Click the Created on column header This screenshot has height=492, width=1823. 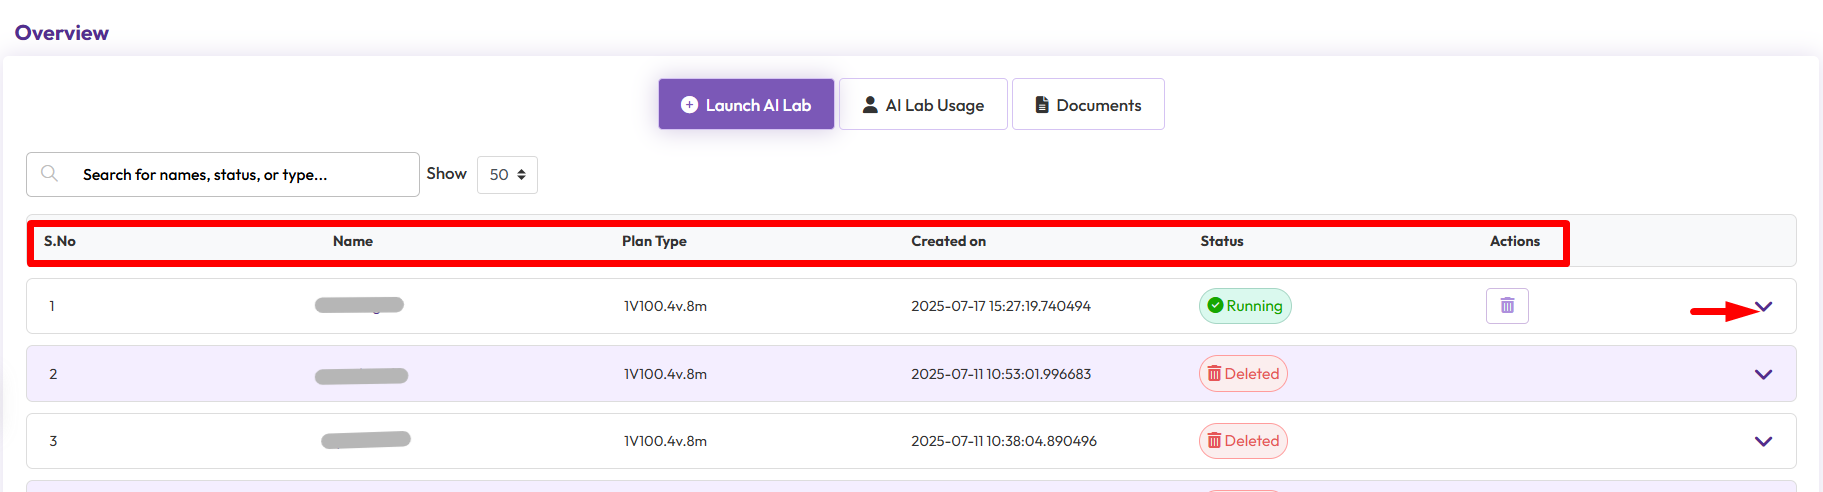point(948,241)
